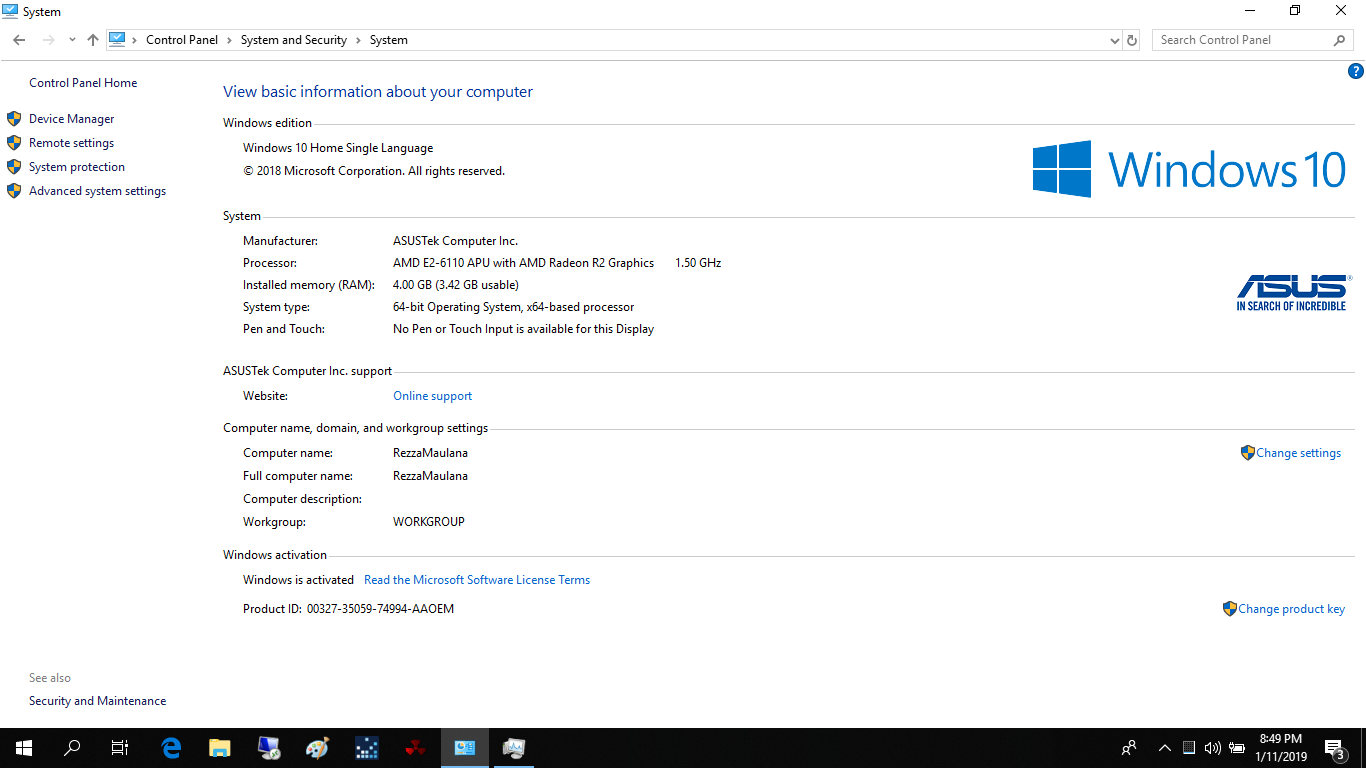This screenshot has width=1366, height=768.
Task: Open the remote desktop monitor taskbar icon
Action: pyautogui.click(x=269, y=748)
